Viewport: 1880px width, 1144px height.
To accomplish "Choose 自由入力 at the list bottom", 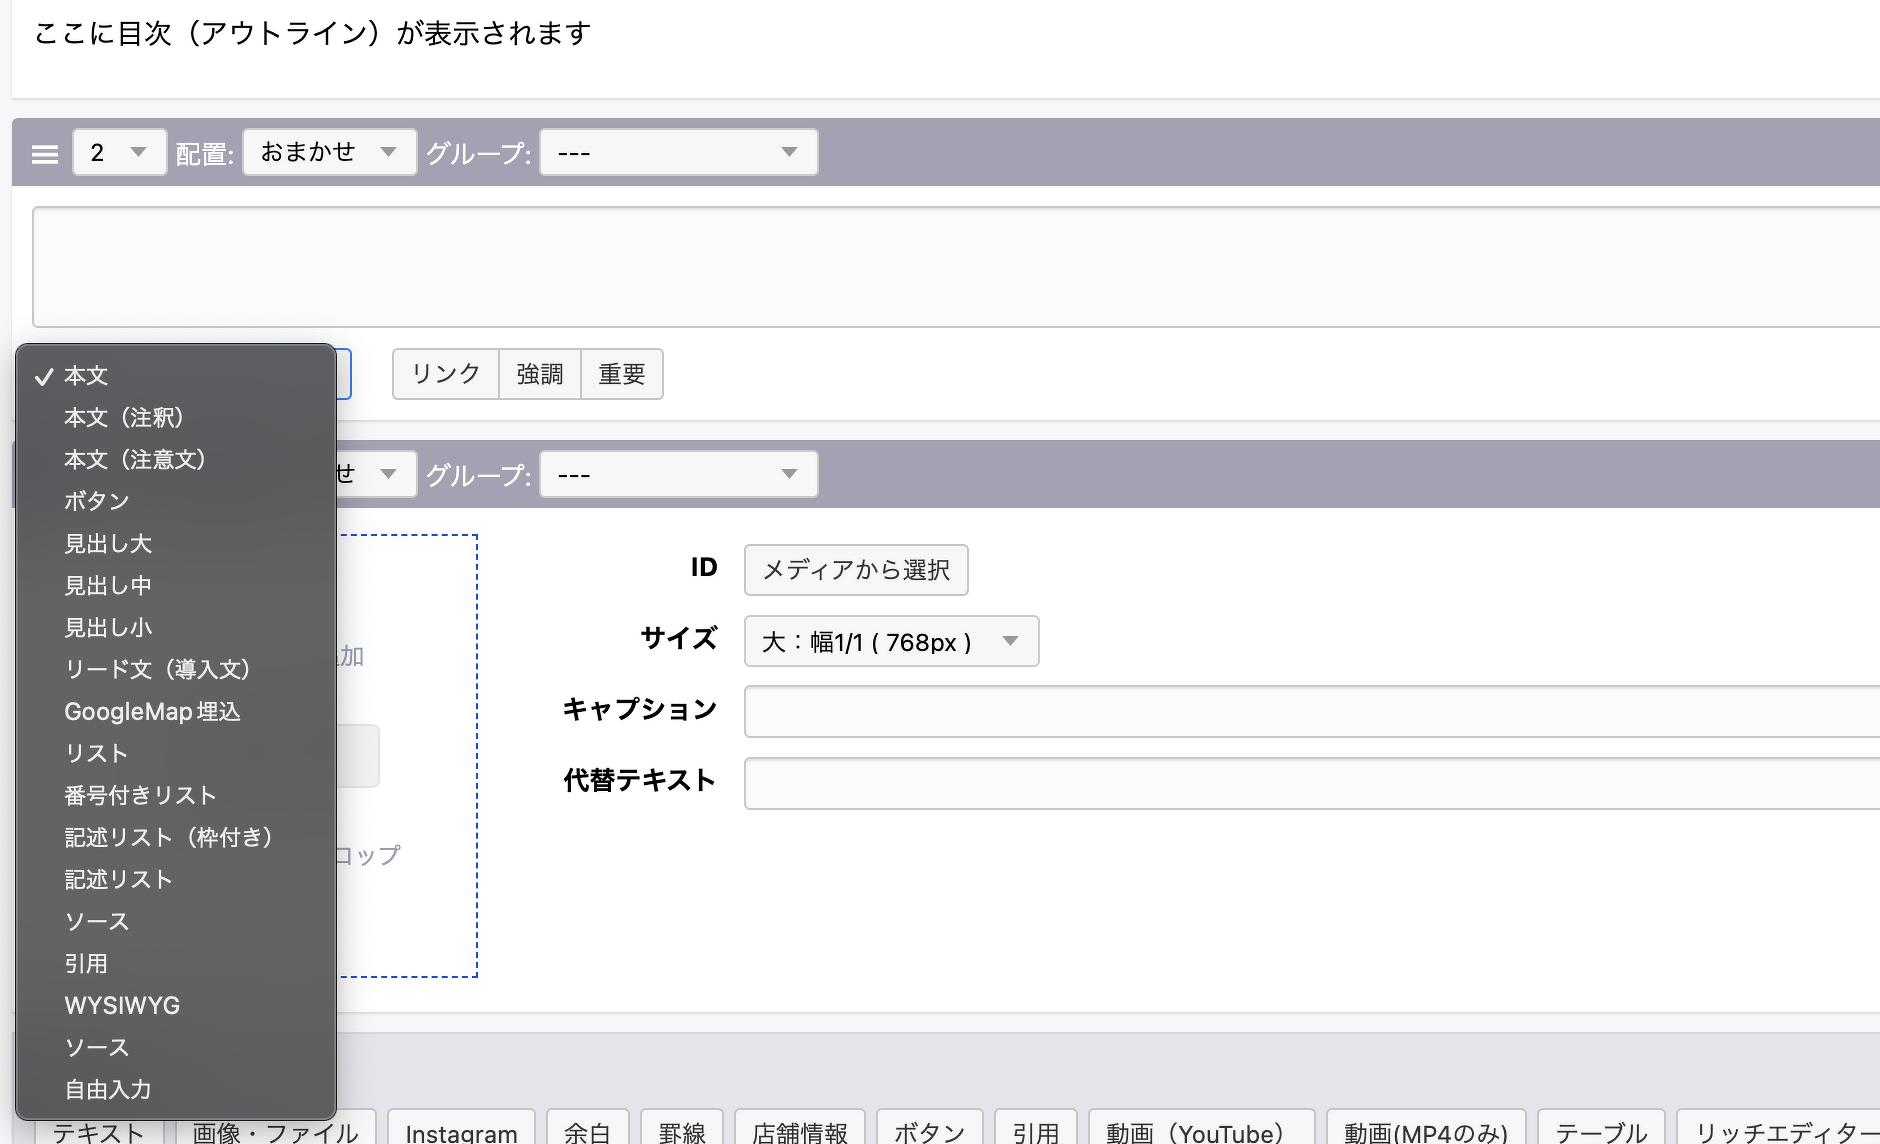I will tap(108, 1090).
